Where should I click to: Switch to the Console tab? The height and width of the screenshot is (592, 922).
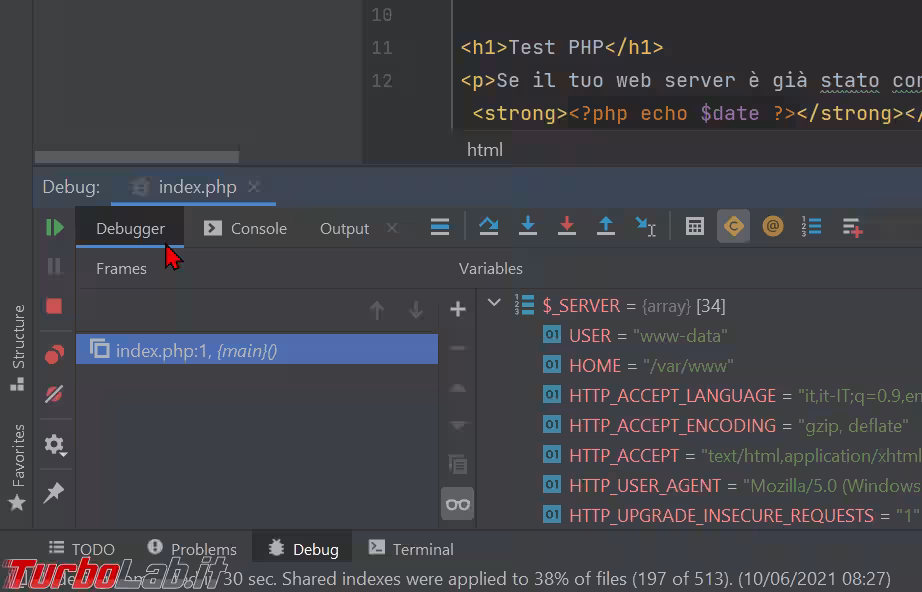click(246, 228)
